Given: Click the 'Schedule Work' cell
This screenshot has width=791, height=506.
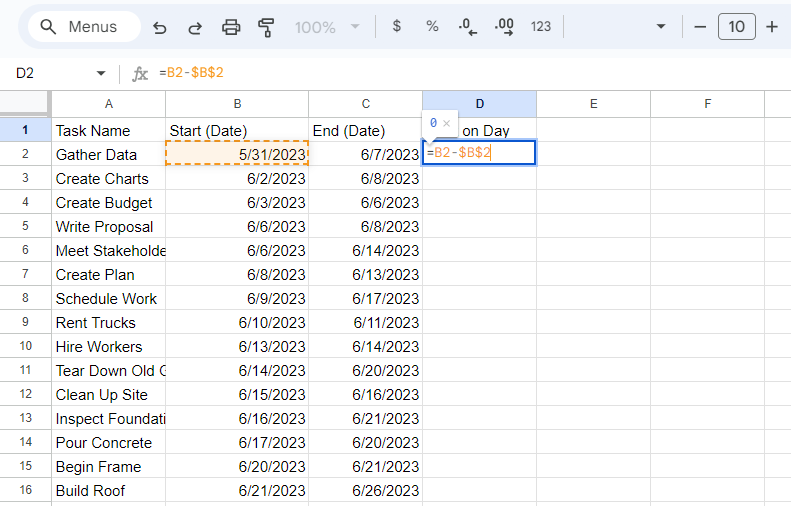Looking at the screenshot, I should click(x=108, y=298).
